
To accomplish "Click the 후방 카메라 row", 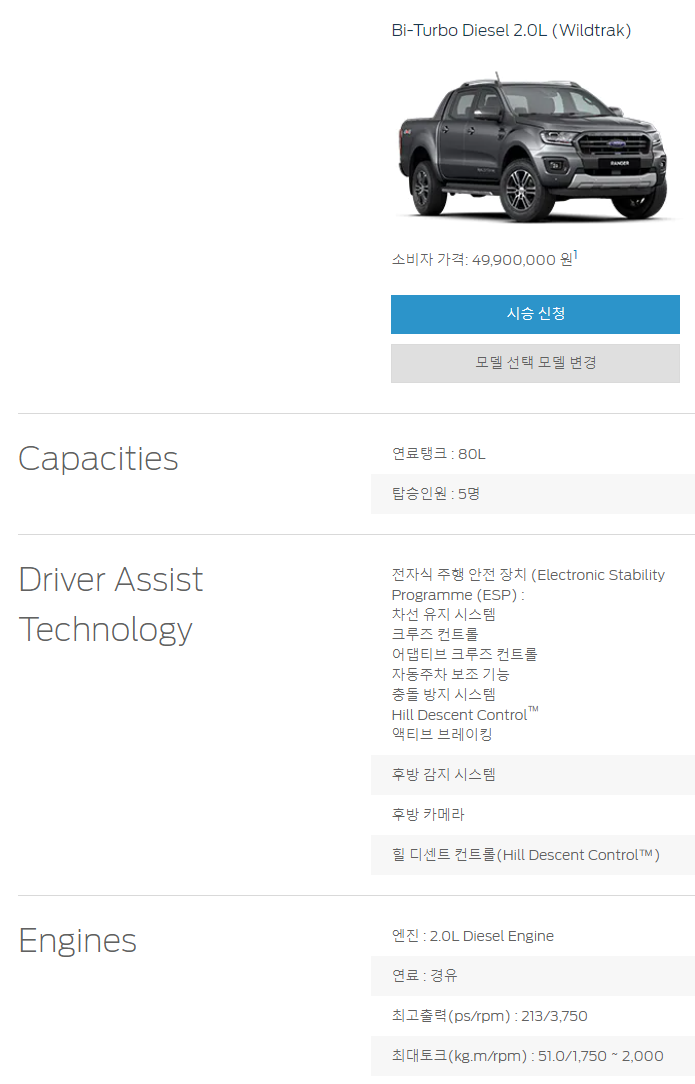I will [x=532, y=815].
